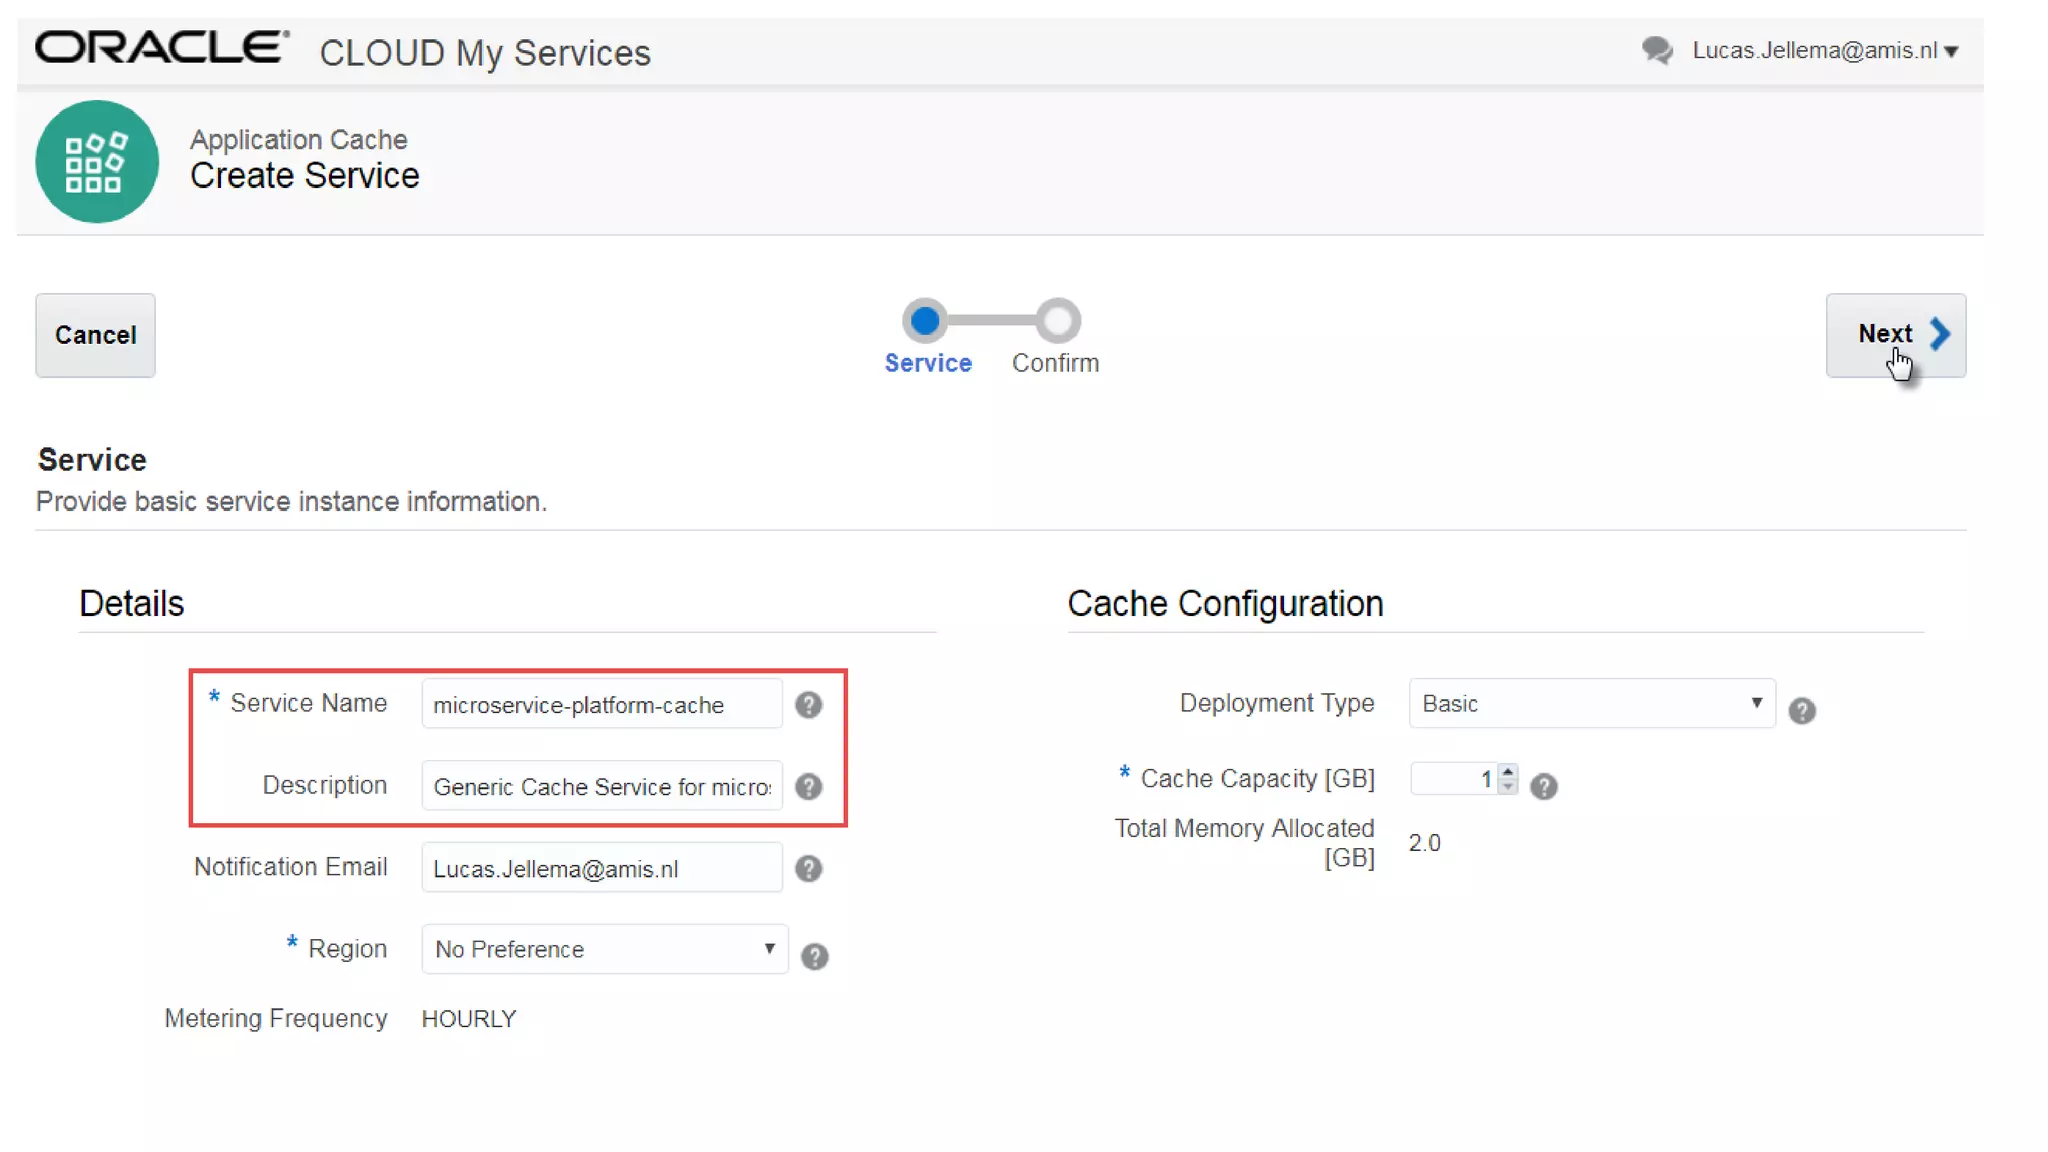Click the Next button

tap(1894, 335)
